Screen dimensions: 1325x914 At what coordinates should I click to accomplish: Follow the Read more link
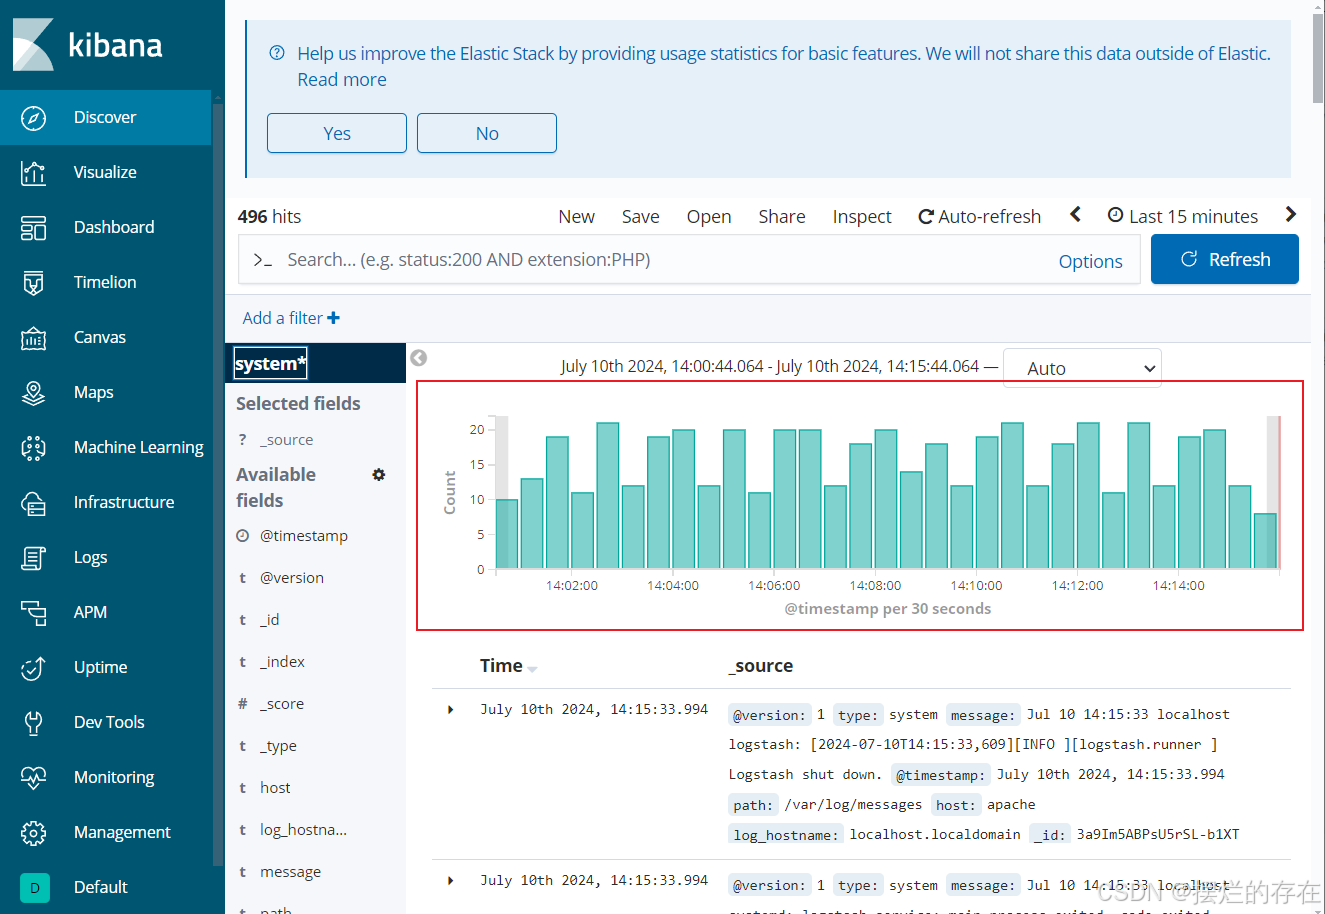pos(342,80)
